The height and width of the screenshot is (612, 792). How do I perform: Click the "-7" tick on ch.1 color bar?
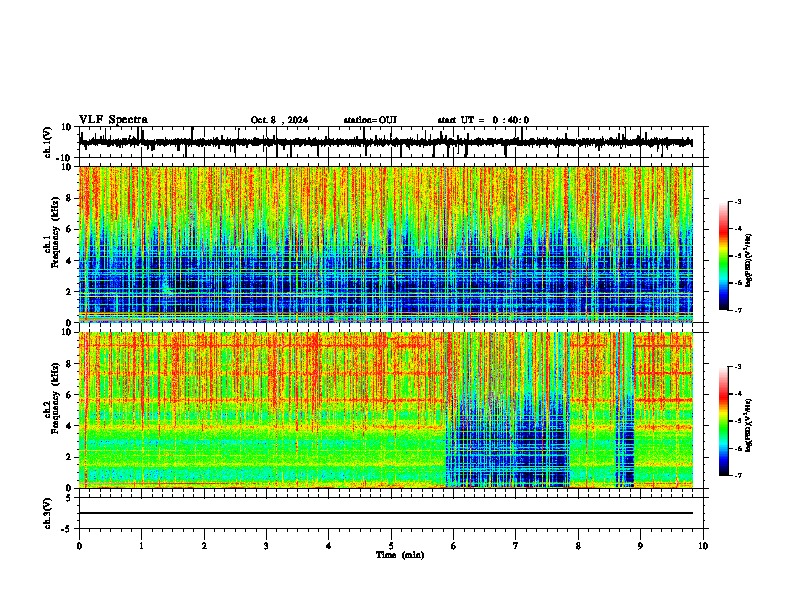click(x=738, y=311)
